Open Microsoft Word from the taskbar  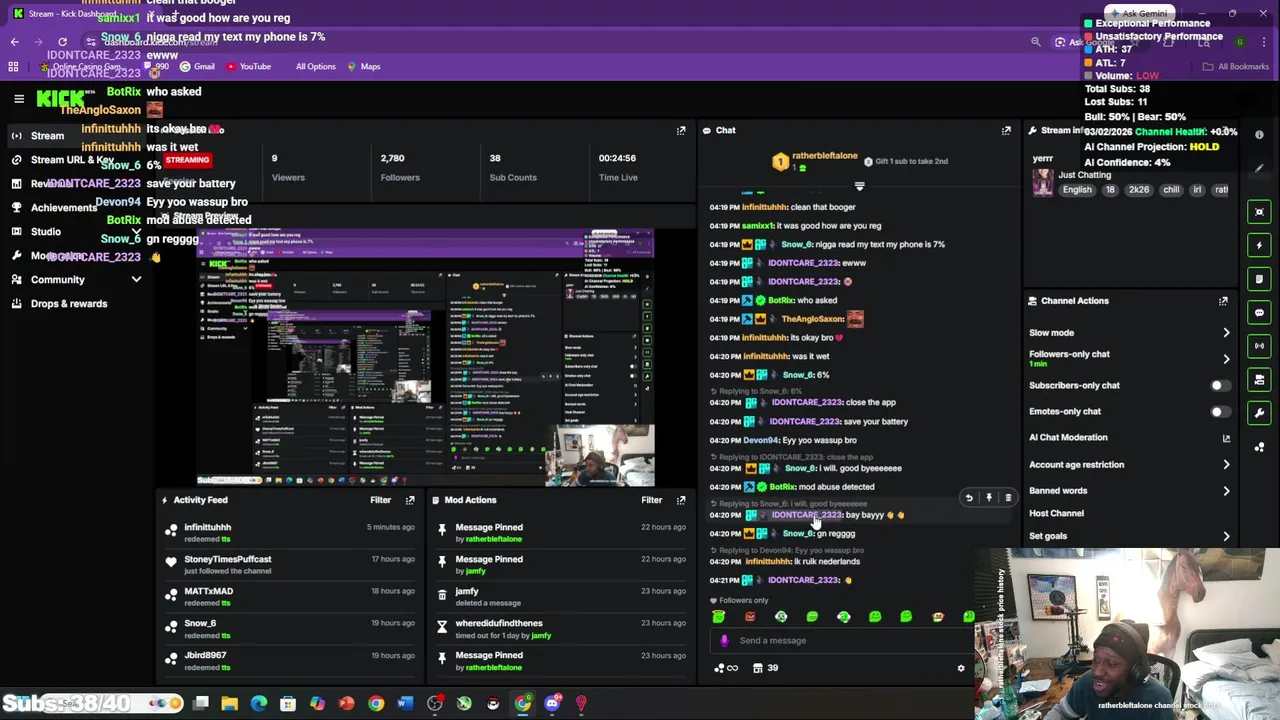tap(405, 704)
